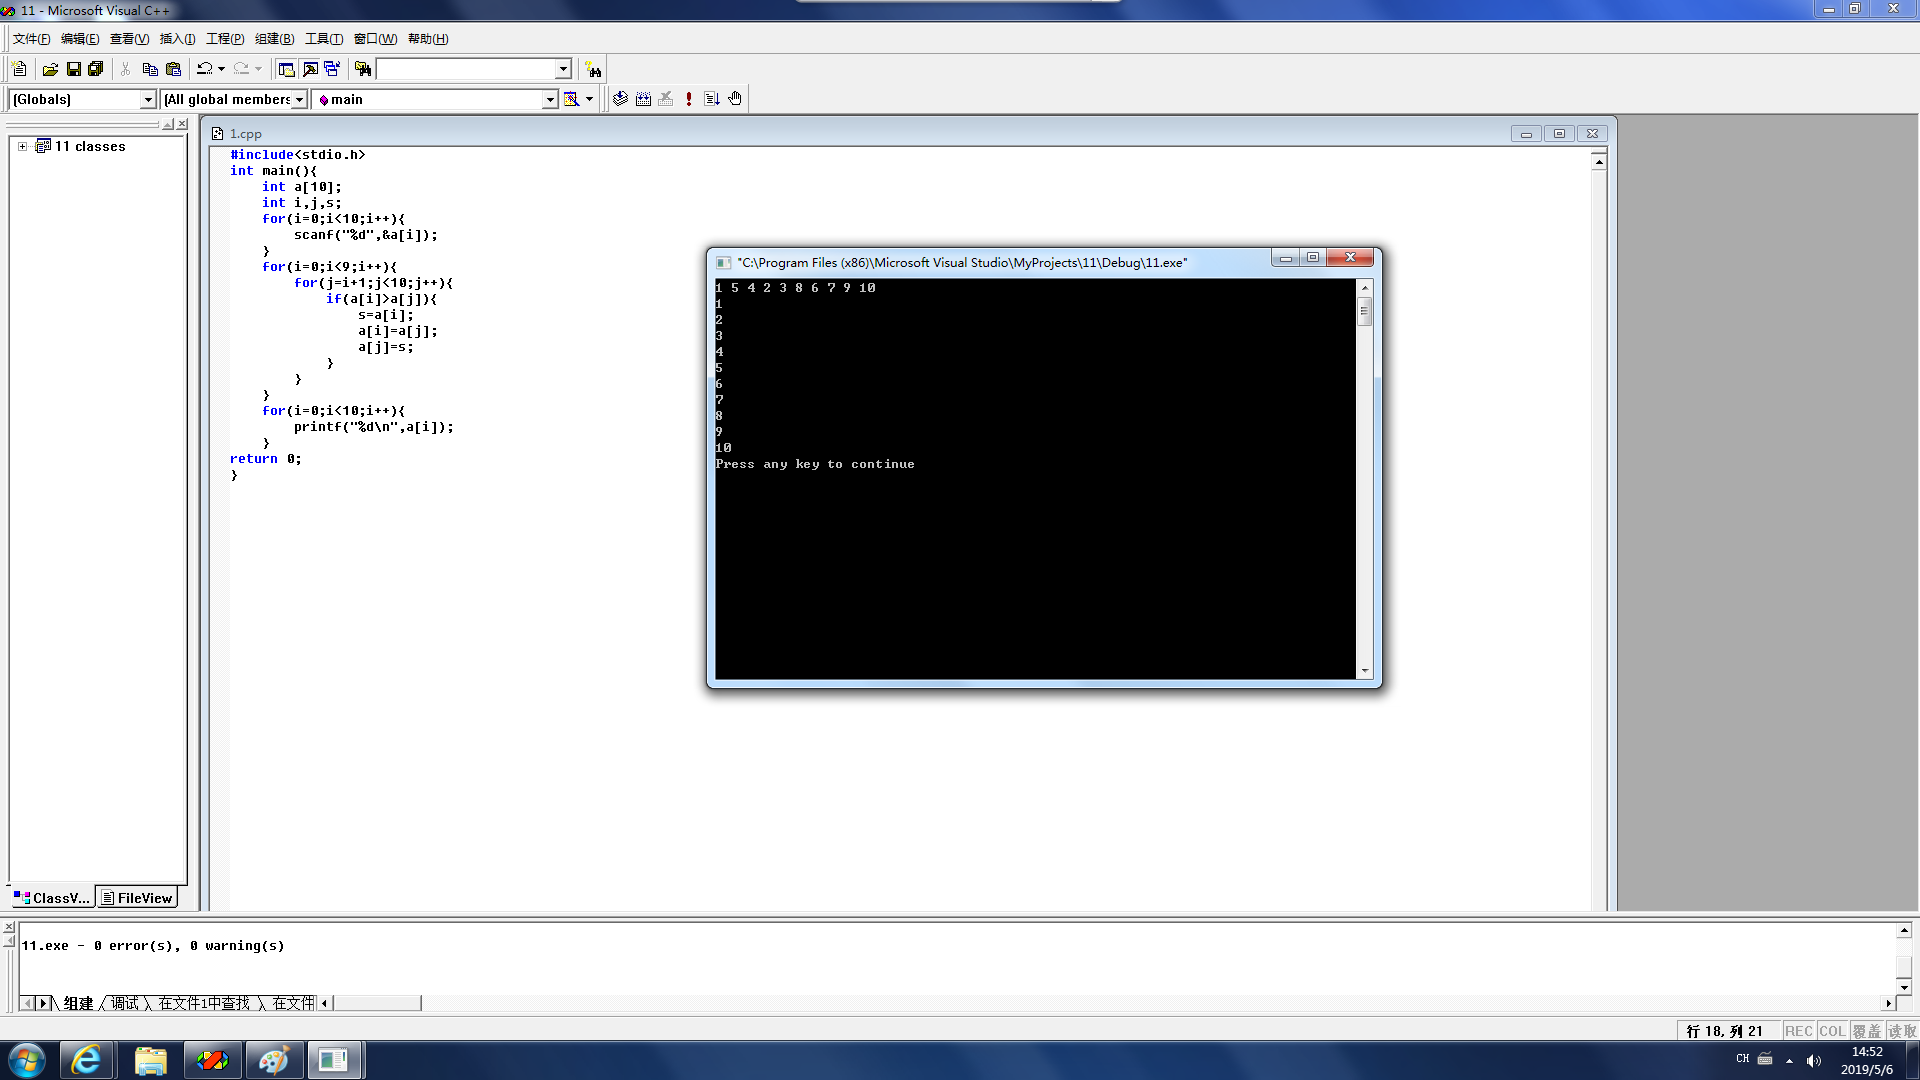Click the Go debug icon
Image resolution: width=1920 pixels, height=1080 pixels.
point(712,99)
